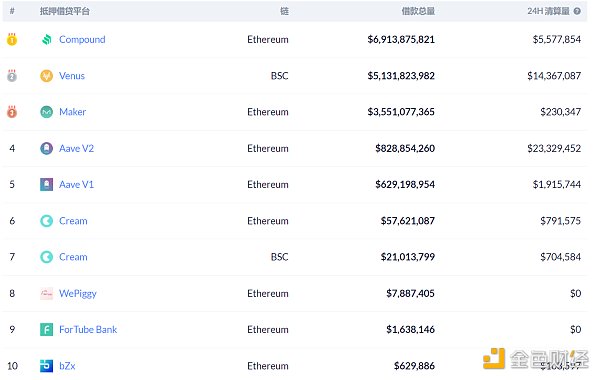
Task: Open the bZx platform link
Action: (67, 366)
